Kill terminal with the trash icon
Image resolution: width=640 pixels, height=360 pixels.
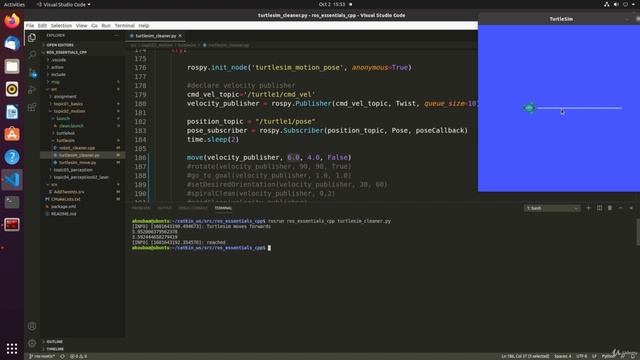pyautogui.click(x=610, y=208)
